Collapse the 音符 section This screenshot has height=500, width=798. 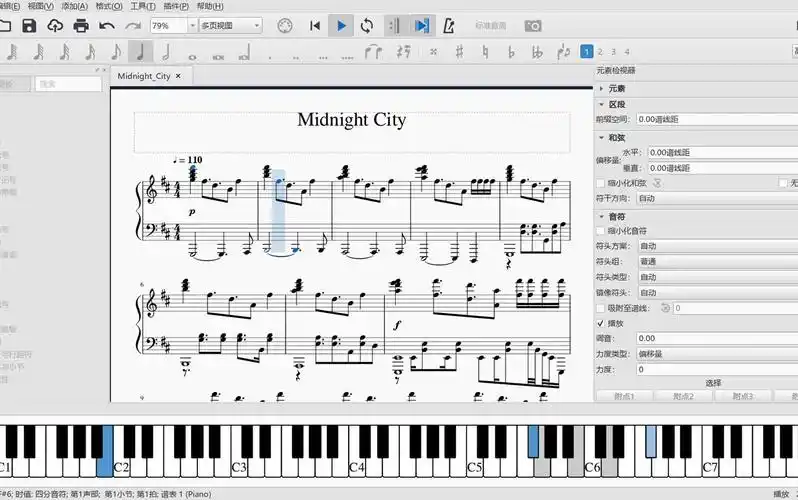602,217
